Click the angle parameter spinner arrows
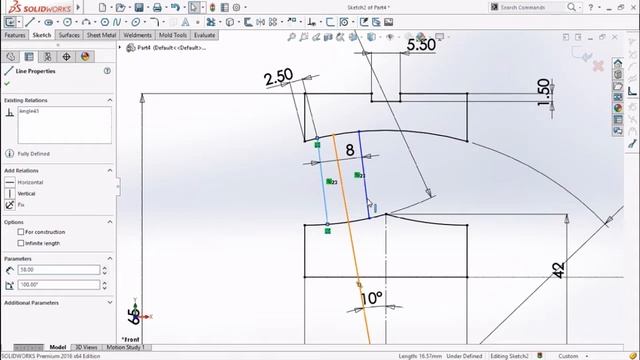Viewport: 640px width, 360px height. coord(104,284)
